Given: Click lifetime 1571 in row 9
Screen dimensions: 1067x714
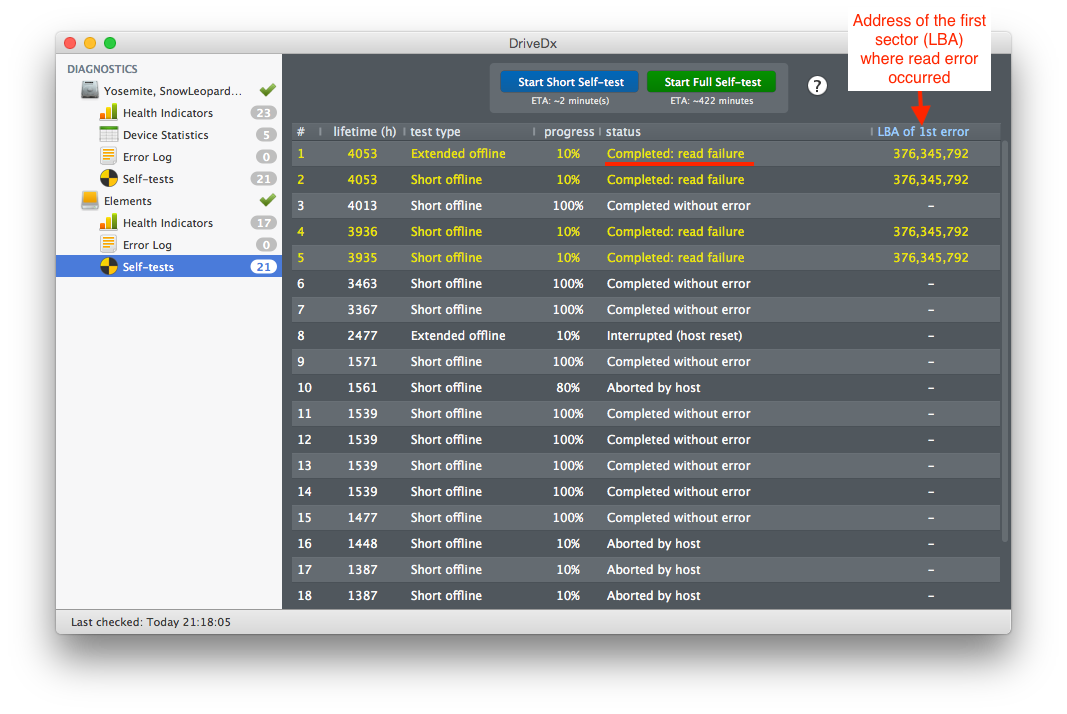Looking at the screenshot, I should [362, 361].
